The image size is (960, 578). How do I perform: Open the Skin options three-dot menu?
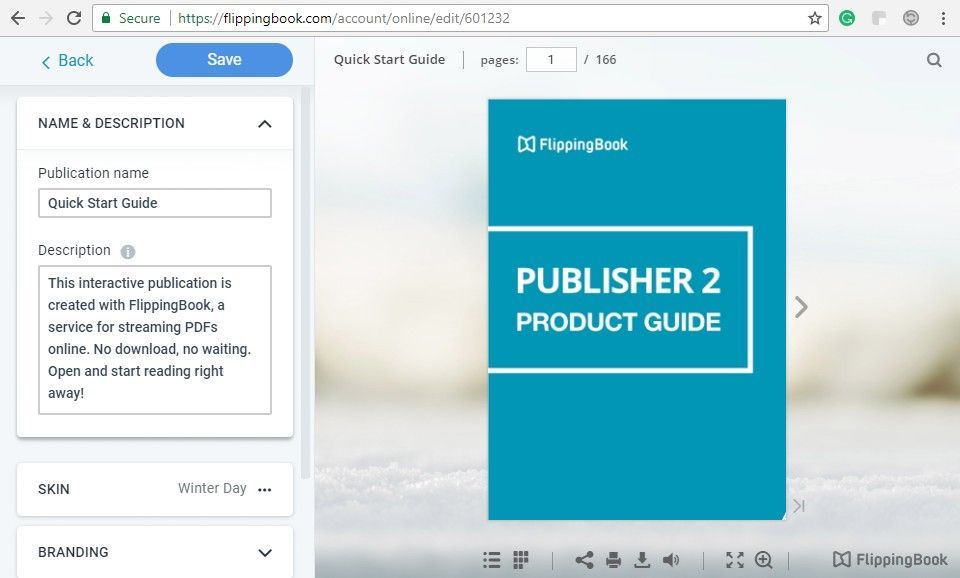[264, 489]
